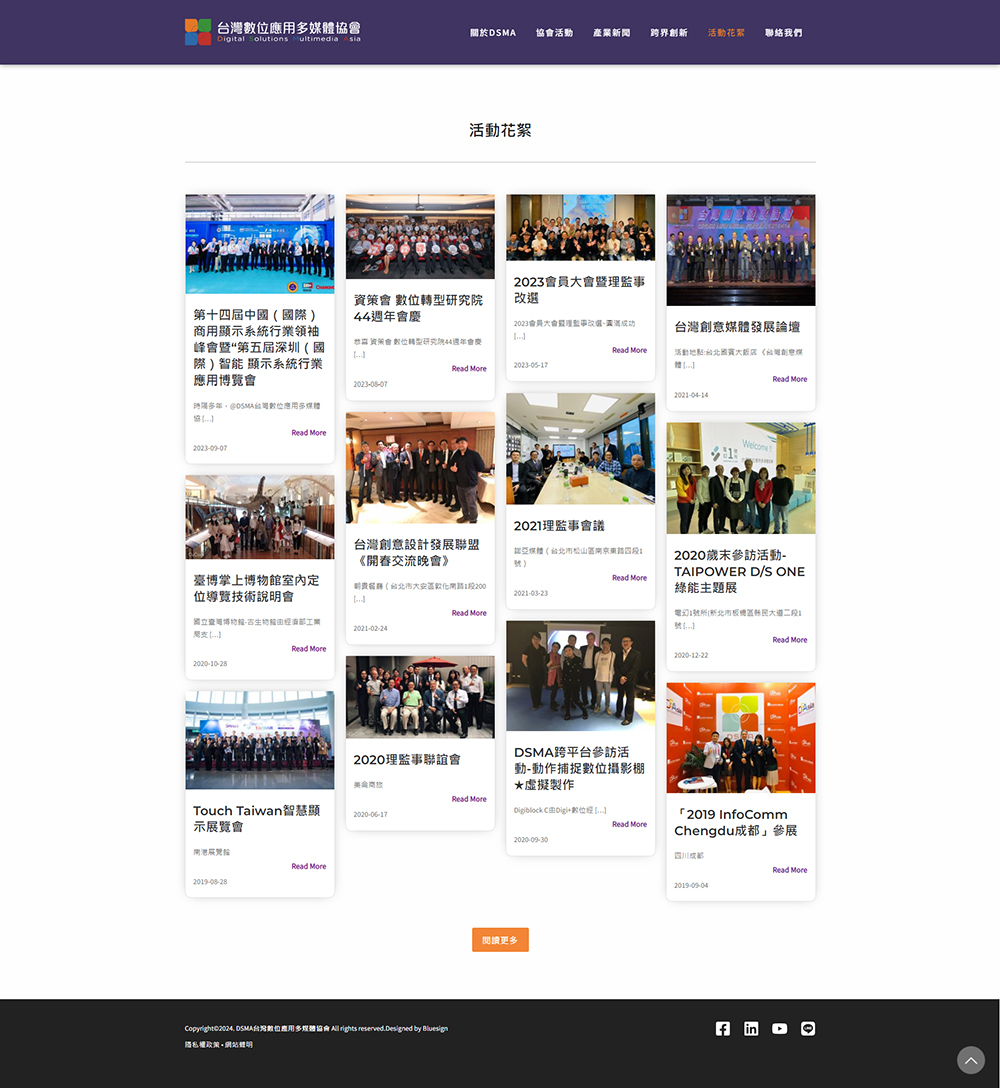
Task: Open the Facebook icon in the footer
Action: pyautogui.click(x=723, y=1029)
